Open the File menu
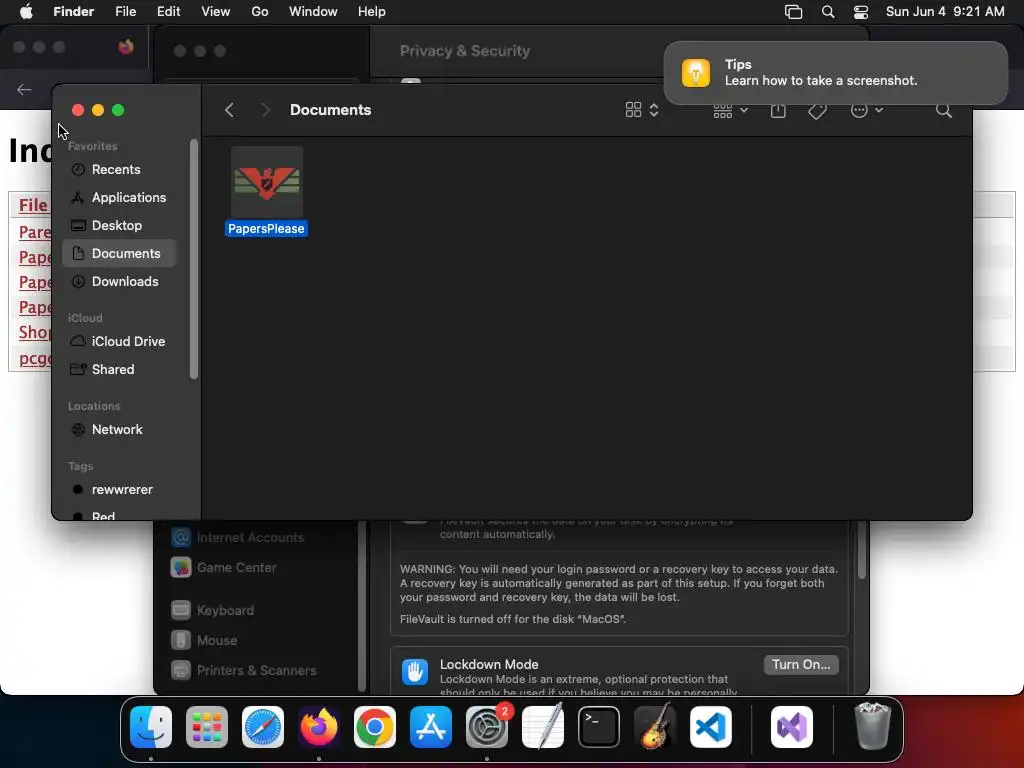 [x=125, y=12]
